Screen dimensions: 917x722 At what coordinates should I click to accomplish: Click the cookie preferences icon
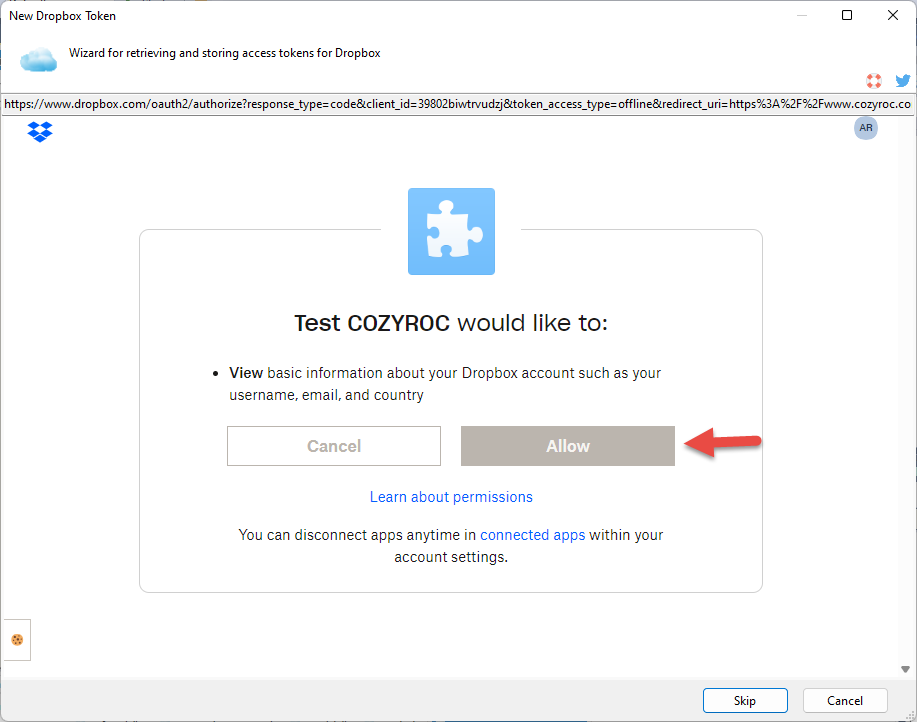pyautogui.click(x=17, y=640)
